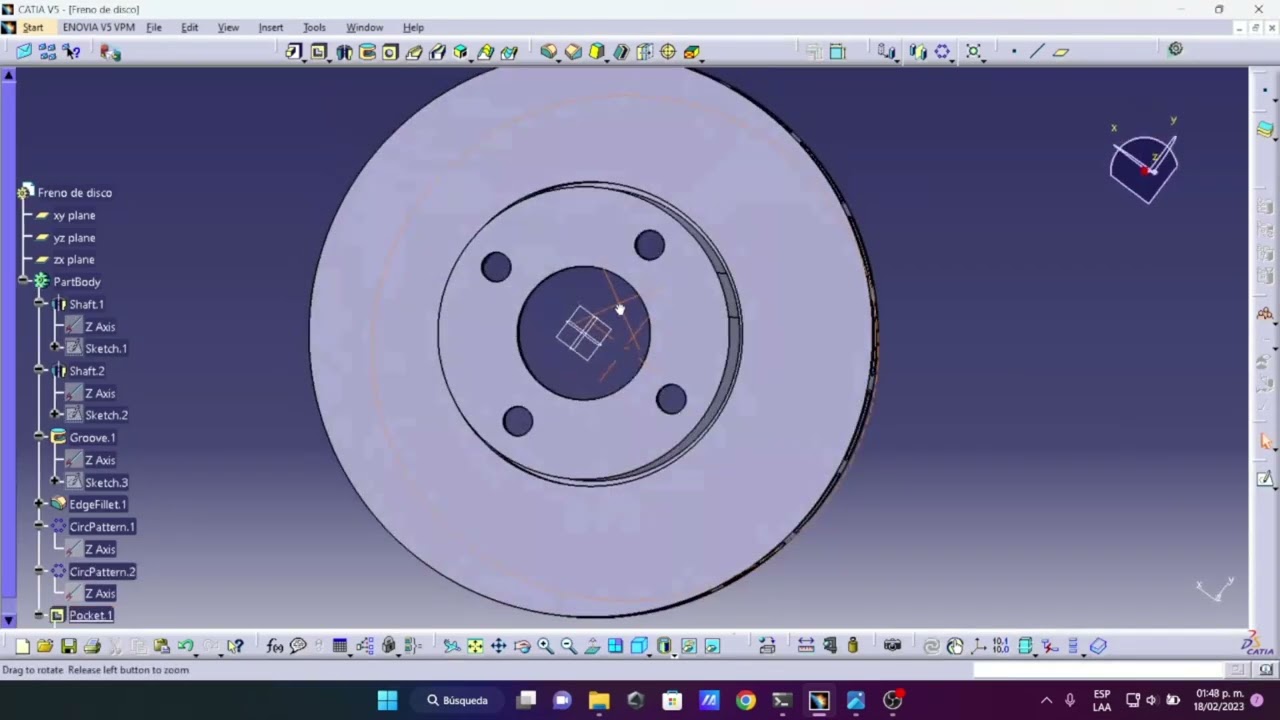Expand the Sketch.2 node
The height and width of the screenshot is (720, 1280).
click(x=56, y=415)
